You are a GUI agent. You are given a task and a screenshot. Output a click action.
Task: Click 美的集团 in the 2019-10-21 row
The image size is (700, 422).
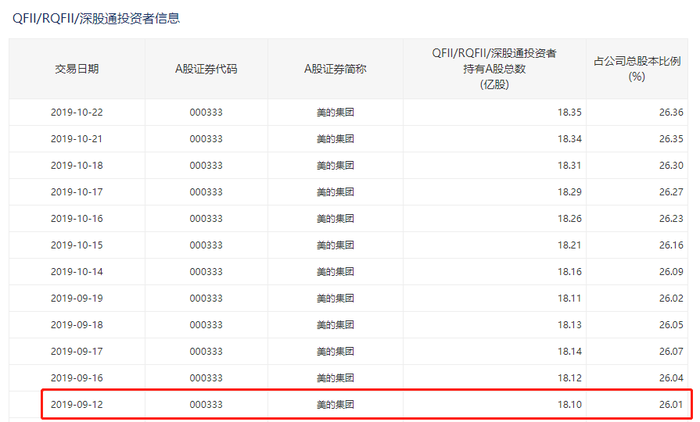pos(335,139)
